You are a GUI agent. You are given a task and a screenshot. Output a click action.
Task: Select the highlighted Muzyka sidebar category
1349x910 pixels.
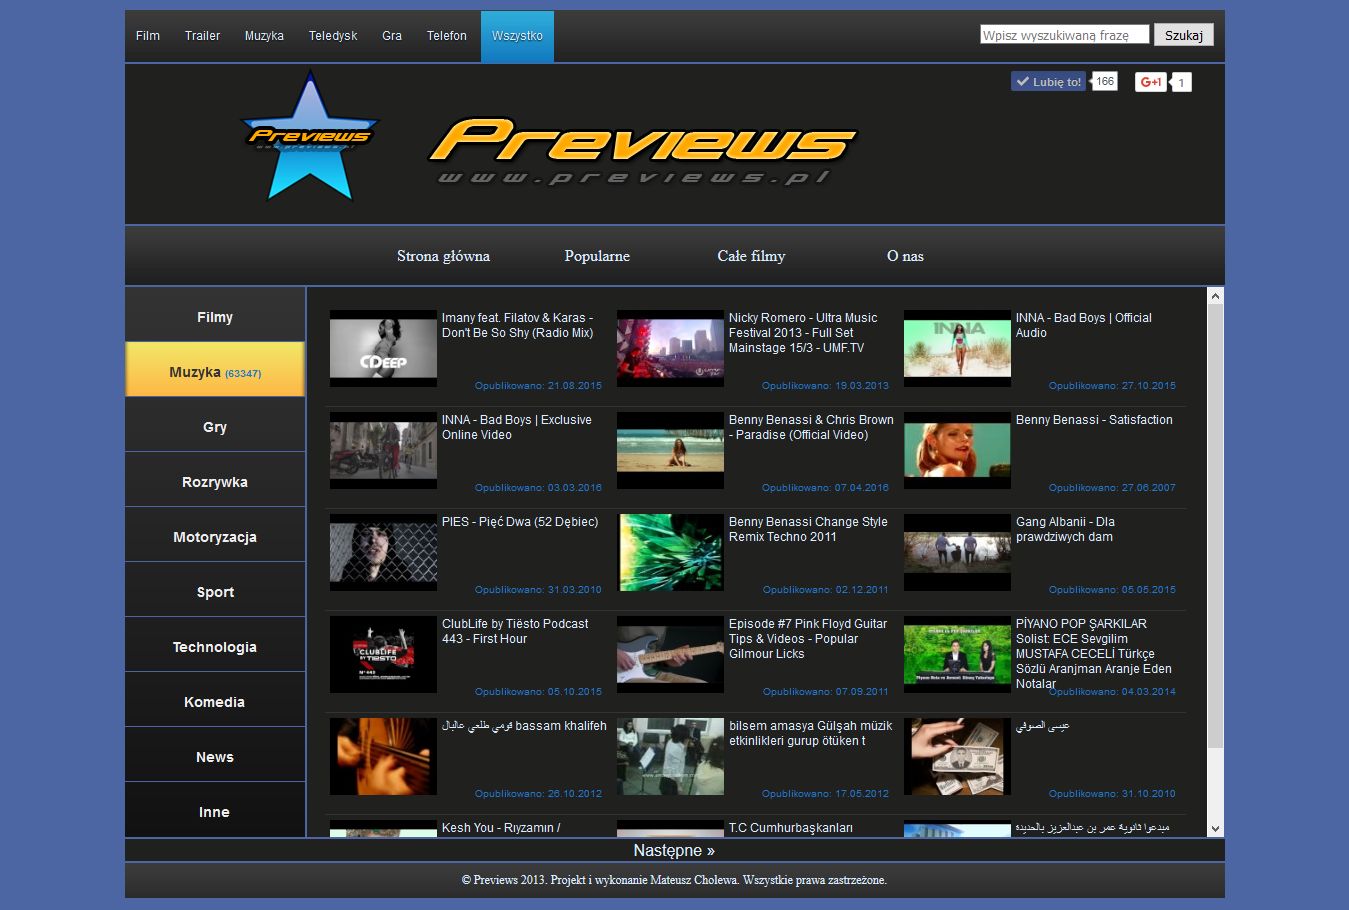pyautogui.click(x=215, y=372)
